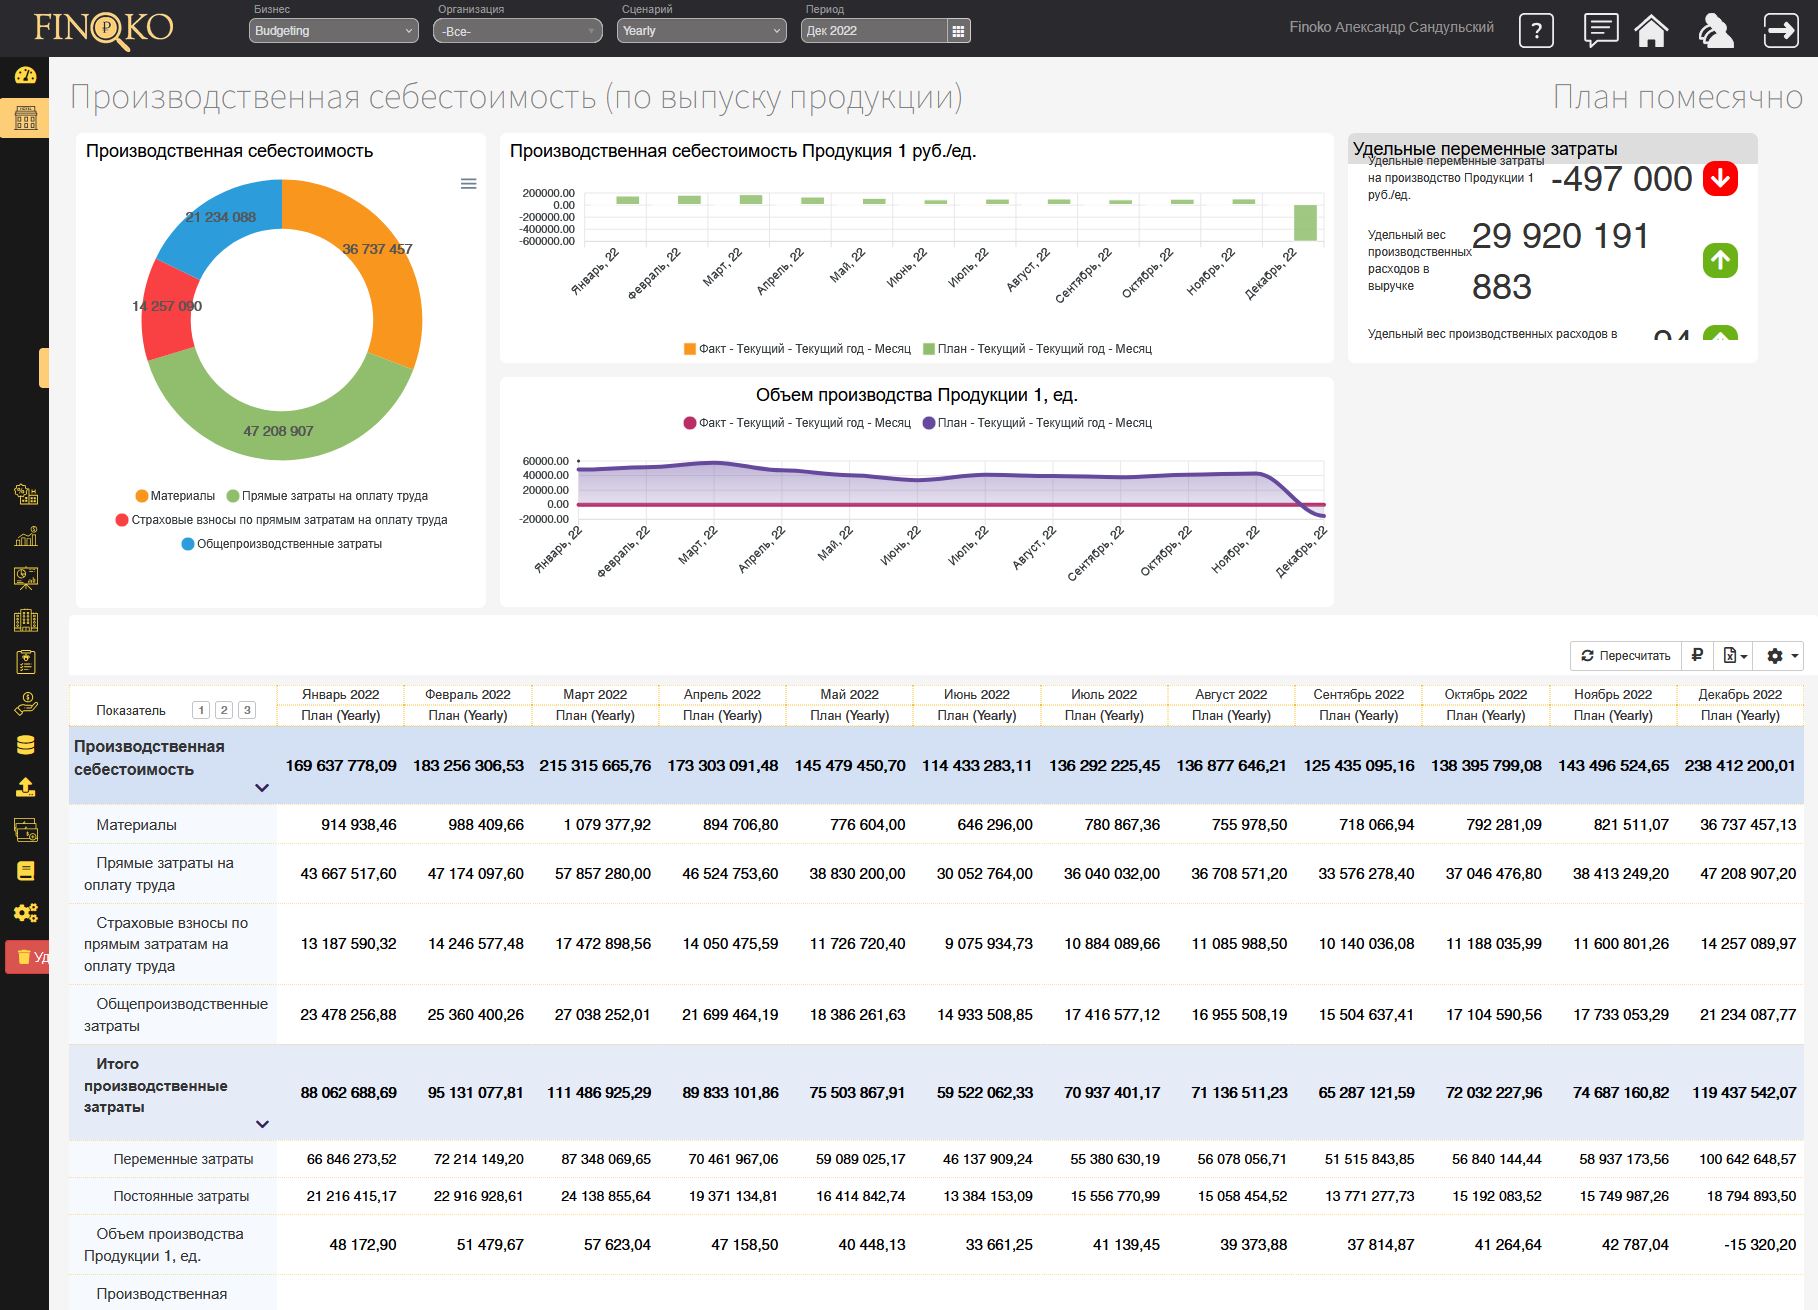Open the feedback chat bubble icon
The height and width of the screenshot is (1310, 1818).
pos(1600,30)
